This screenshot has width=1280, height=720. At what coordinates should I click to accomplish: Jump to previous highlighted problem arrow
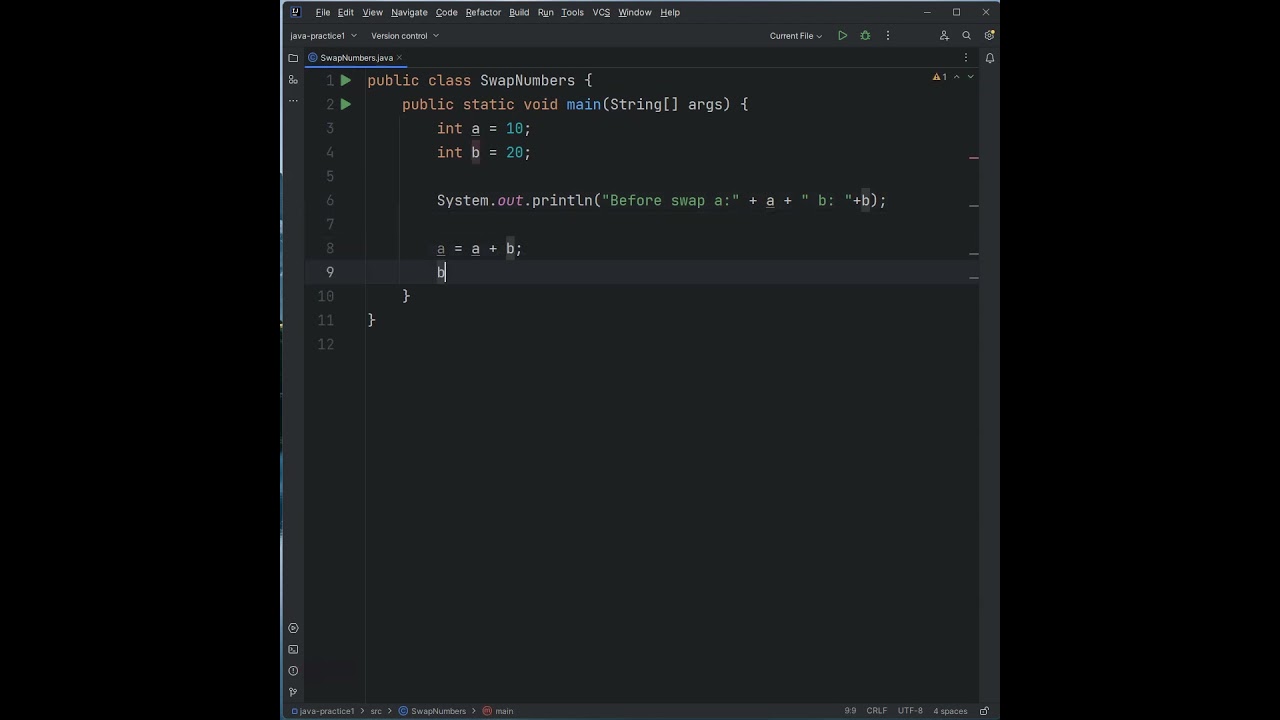[x=956, y=77]
